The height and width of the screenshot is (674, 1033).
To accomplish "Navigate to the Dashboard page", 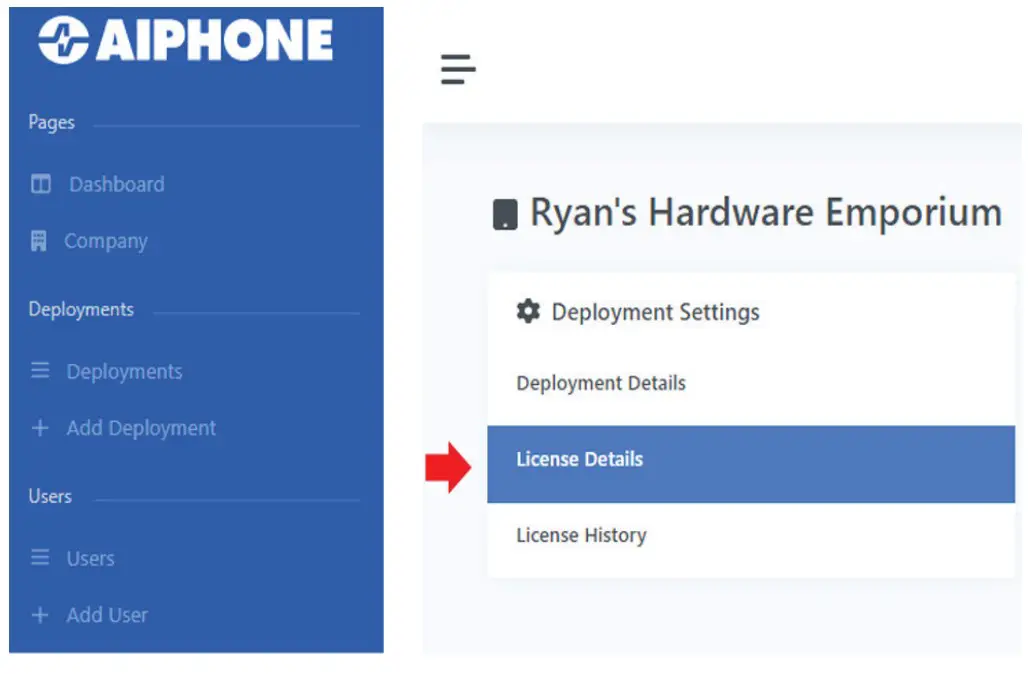I will click(117, 184).
